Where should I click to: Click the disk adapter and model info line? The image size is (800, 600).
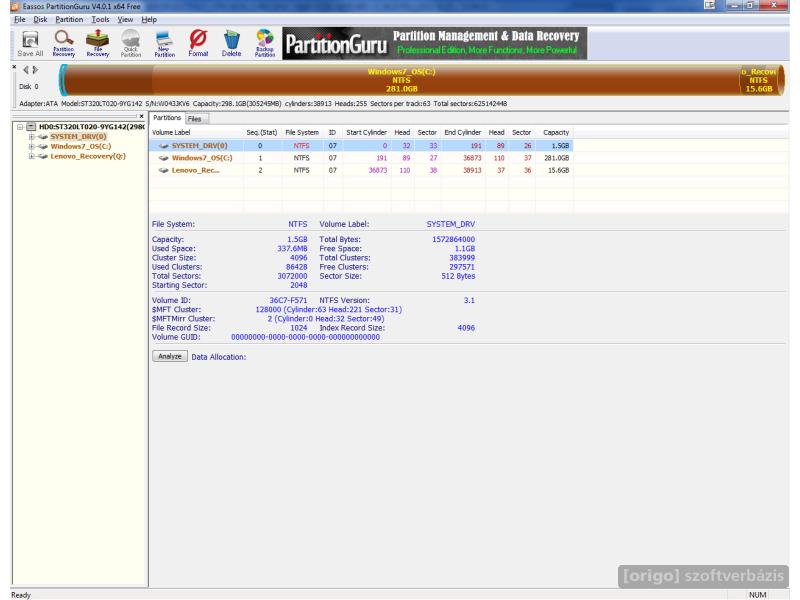(263, 104)
